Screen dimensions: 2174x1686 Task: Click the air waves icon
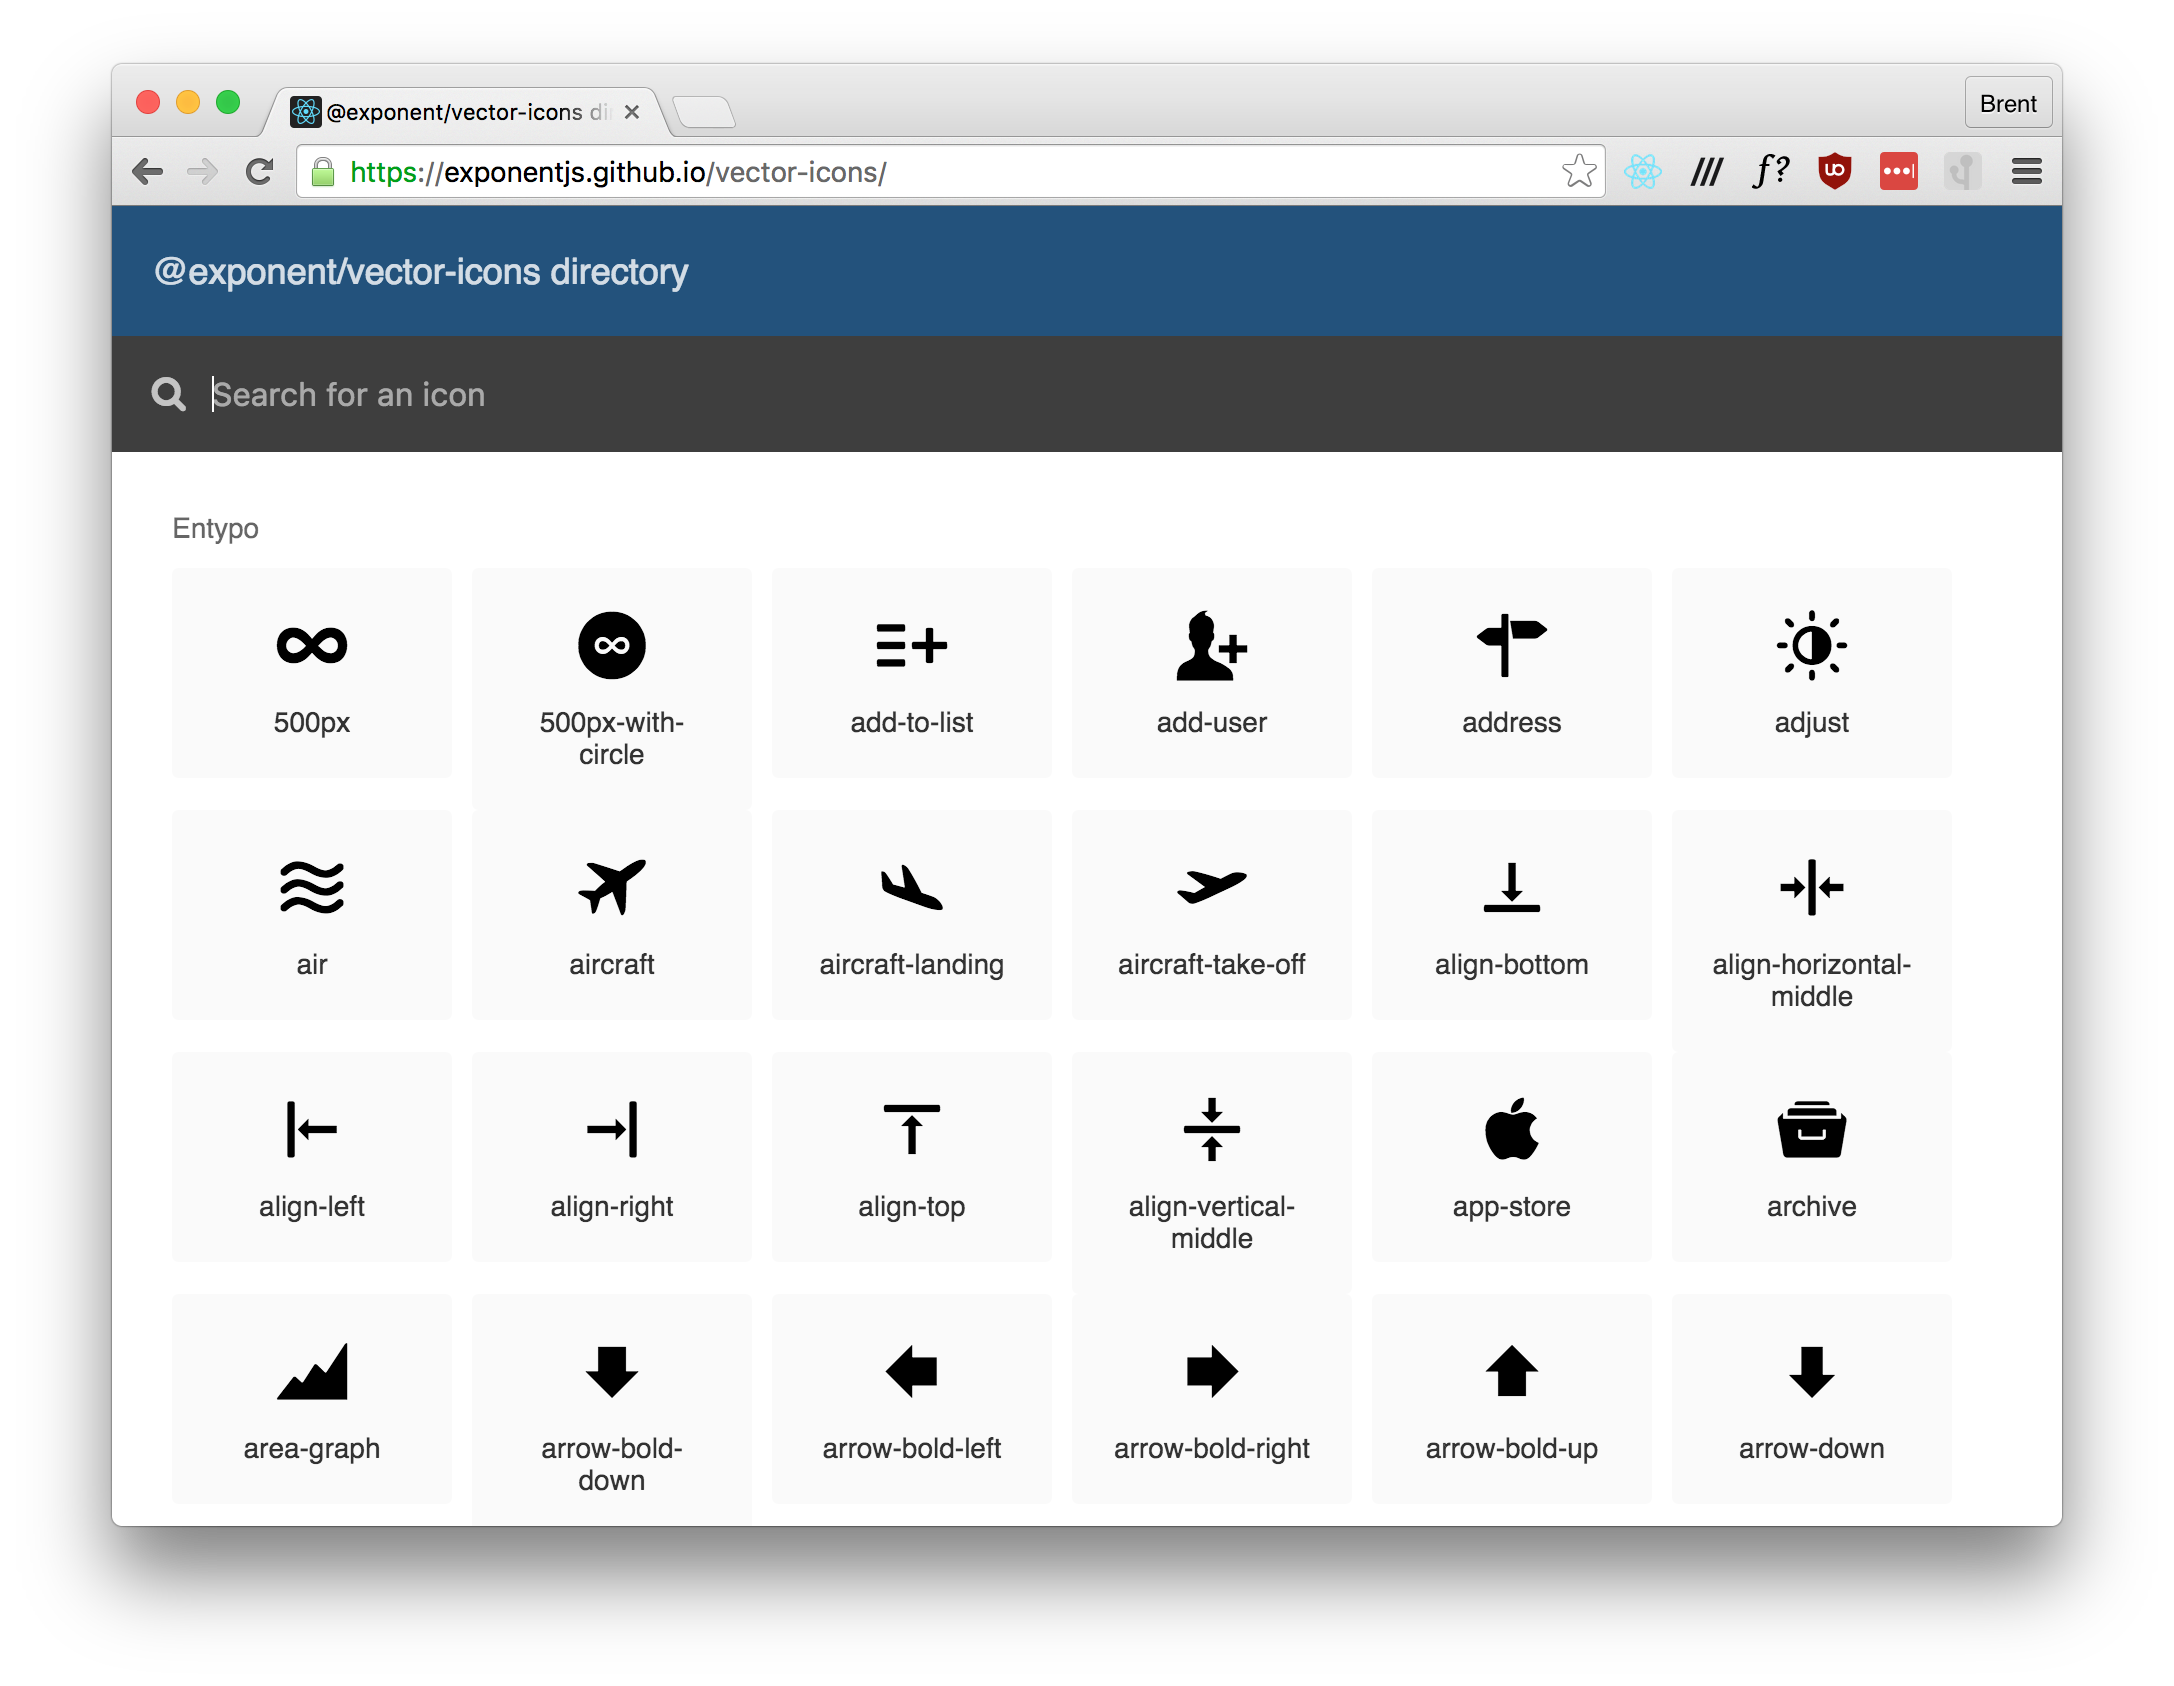[311, 888]
